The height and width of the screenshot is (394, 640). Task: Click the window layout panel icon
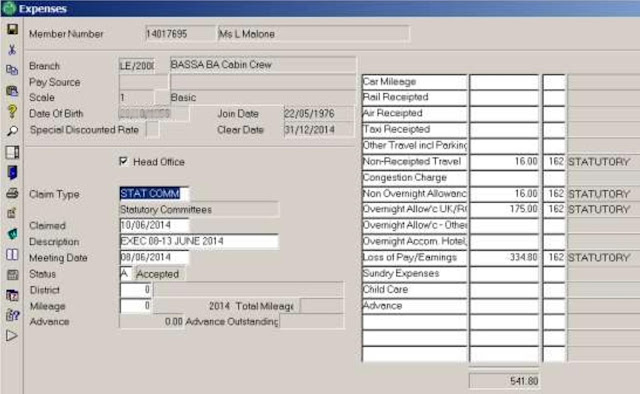pyautogui.click(x=12, y=152)
